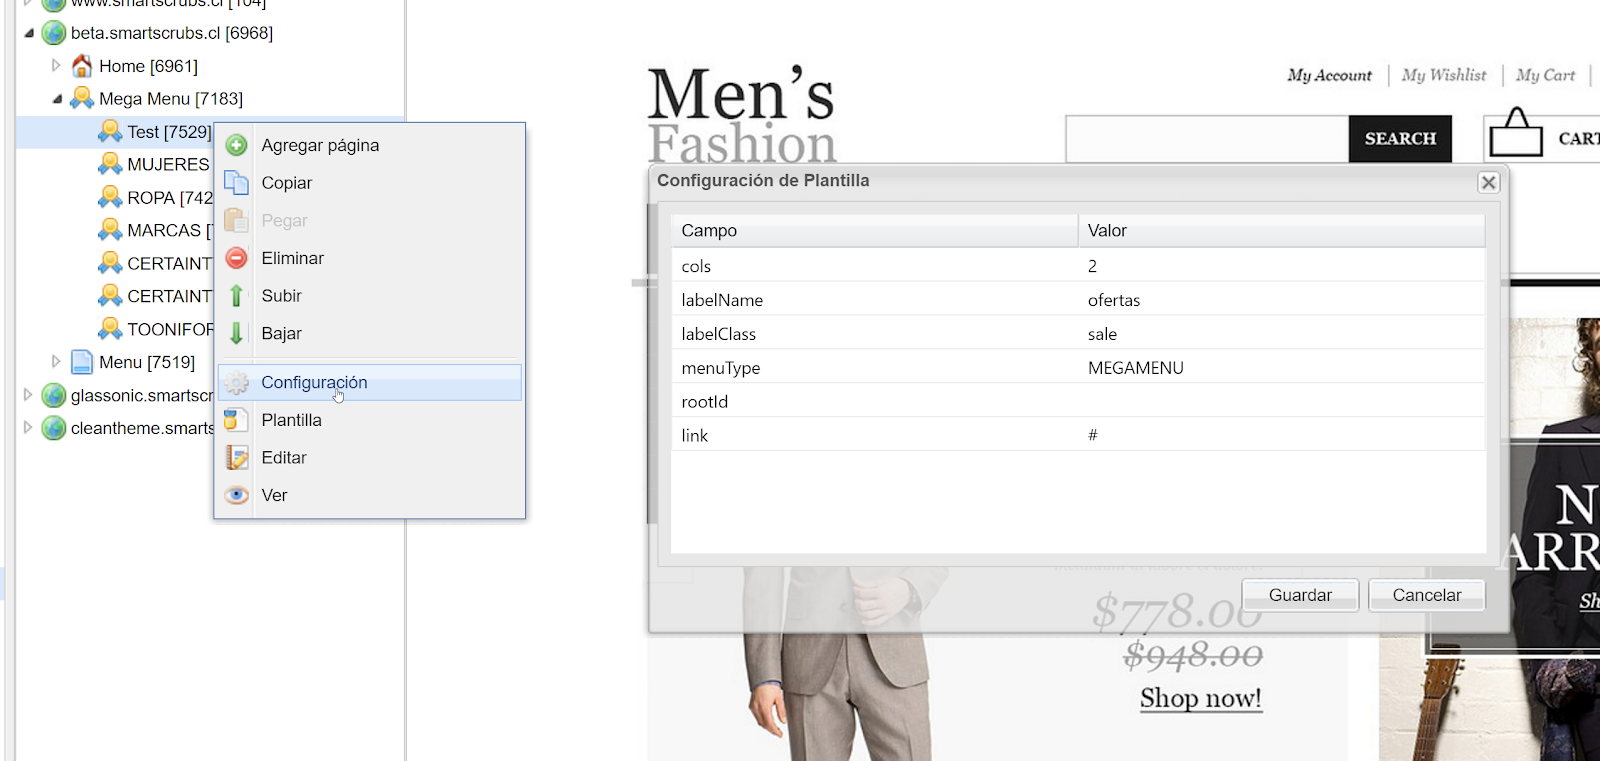Select the labelClass value sale
The image size is (1600, 761).
click(x=1282, y=334)
